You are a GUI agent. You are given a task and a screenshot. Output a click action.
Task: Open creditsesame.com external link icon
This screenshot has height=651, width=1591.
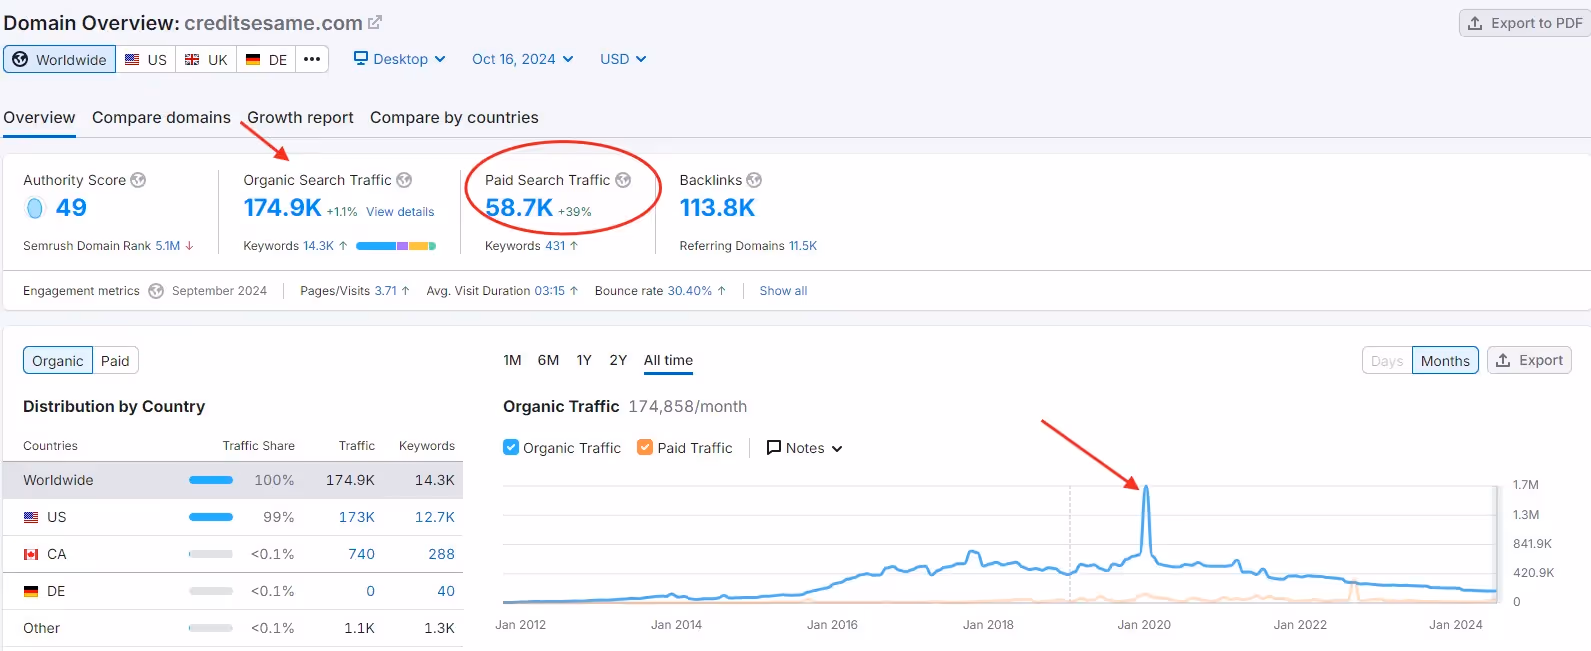pyautogui.click(x=375, y=22)
